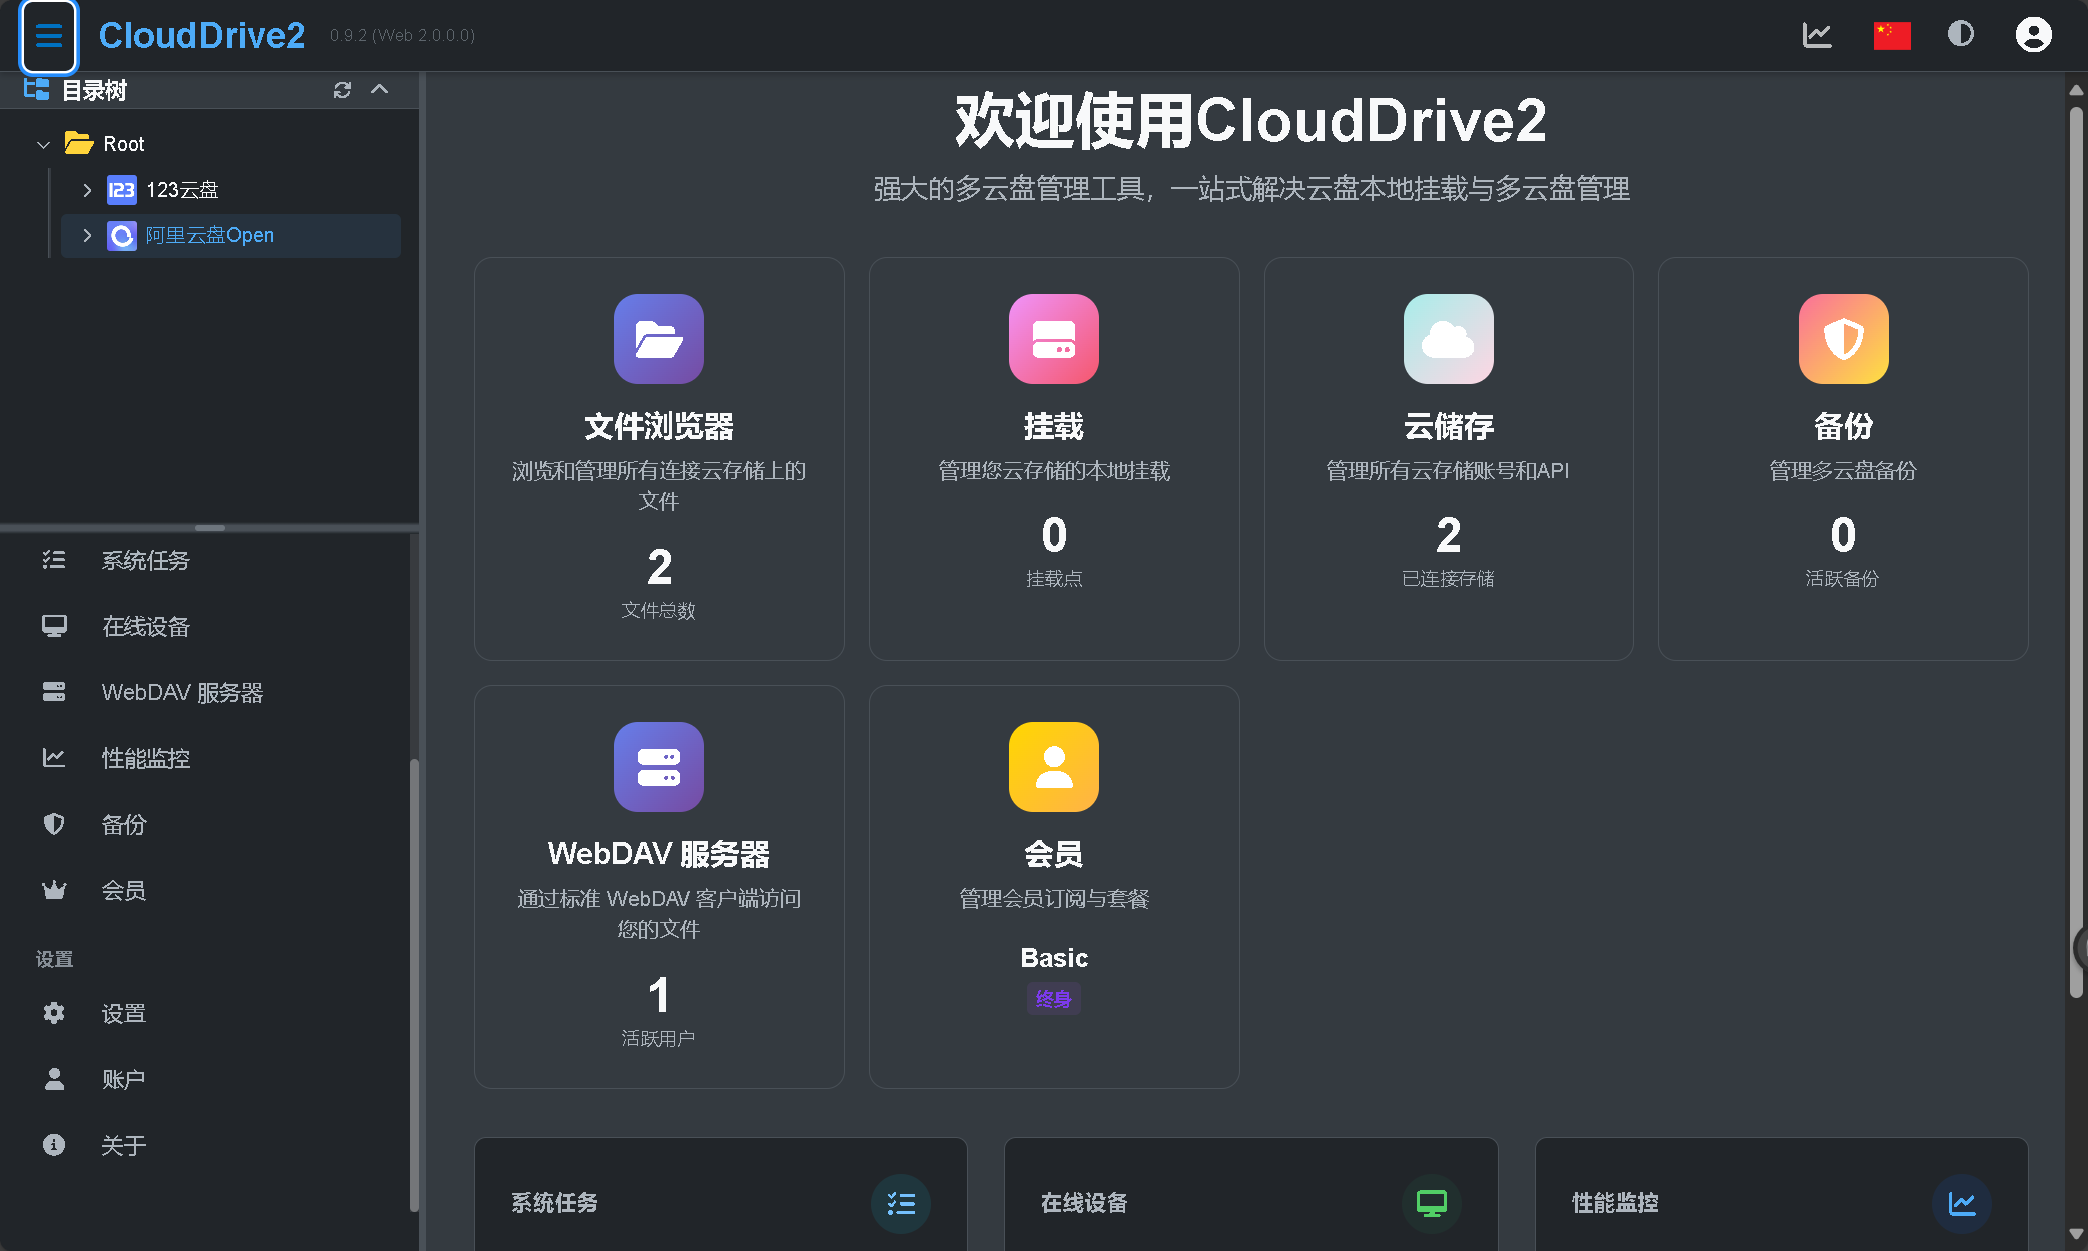Click the scroll down arrow at bottom right

[x=2076, y=1233]
